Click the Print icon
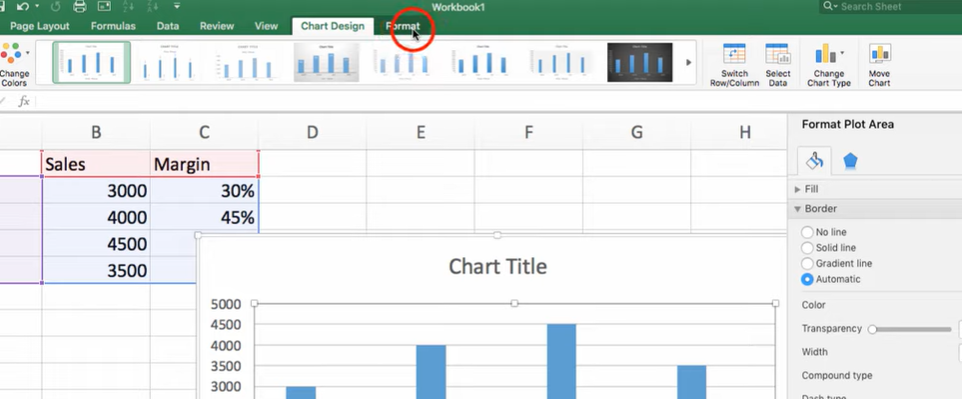Image resolution: width=962 pixels, height=399 pixels. pos(80,7)
